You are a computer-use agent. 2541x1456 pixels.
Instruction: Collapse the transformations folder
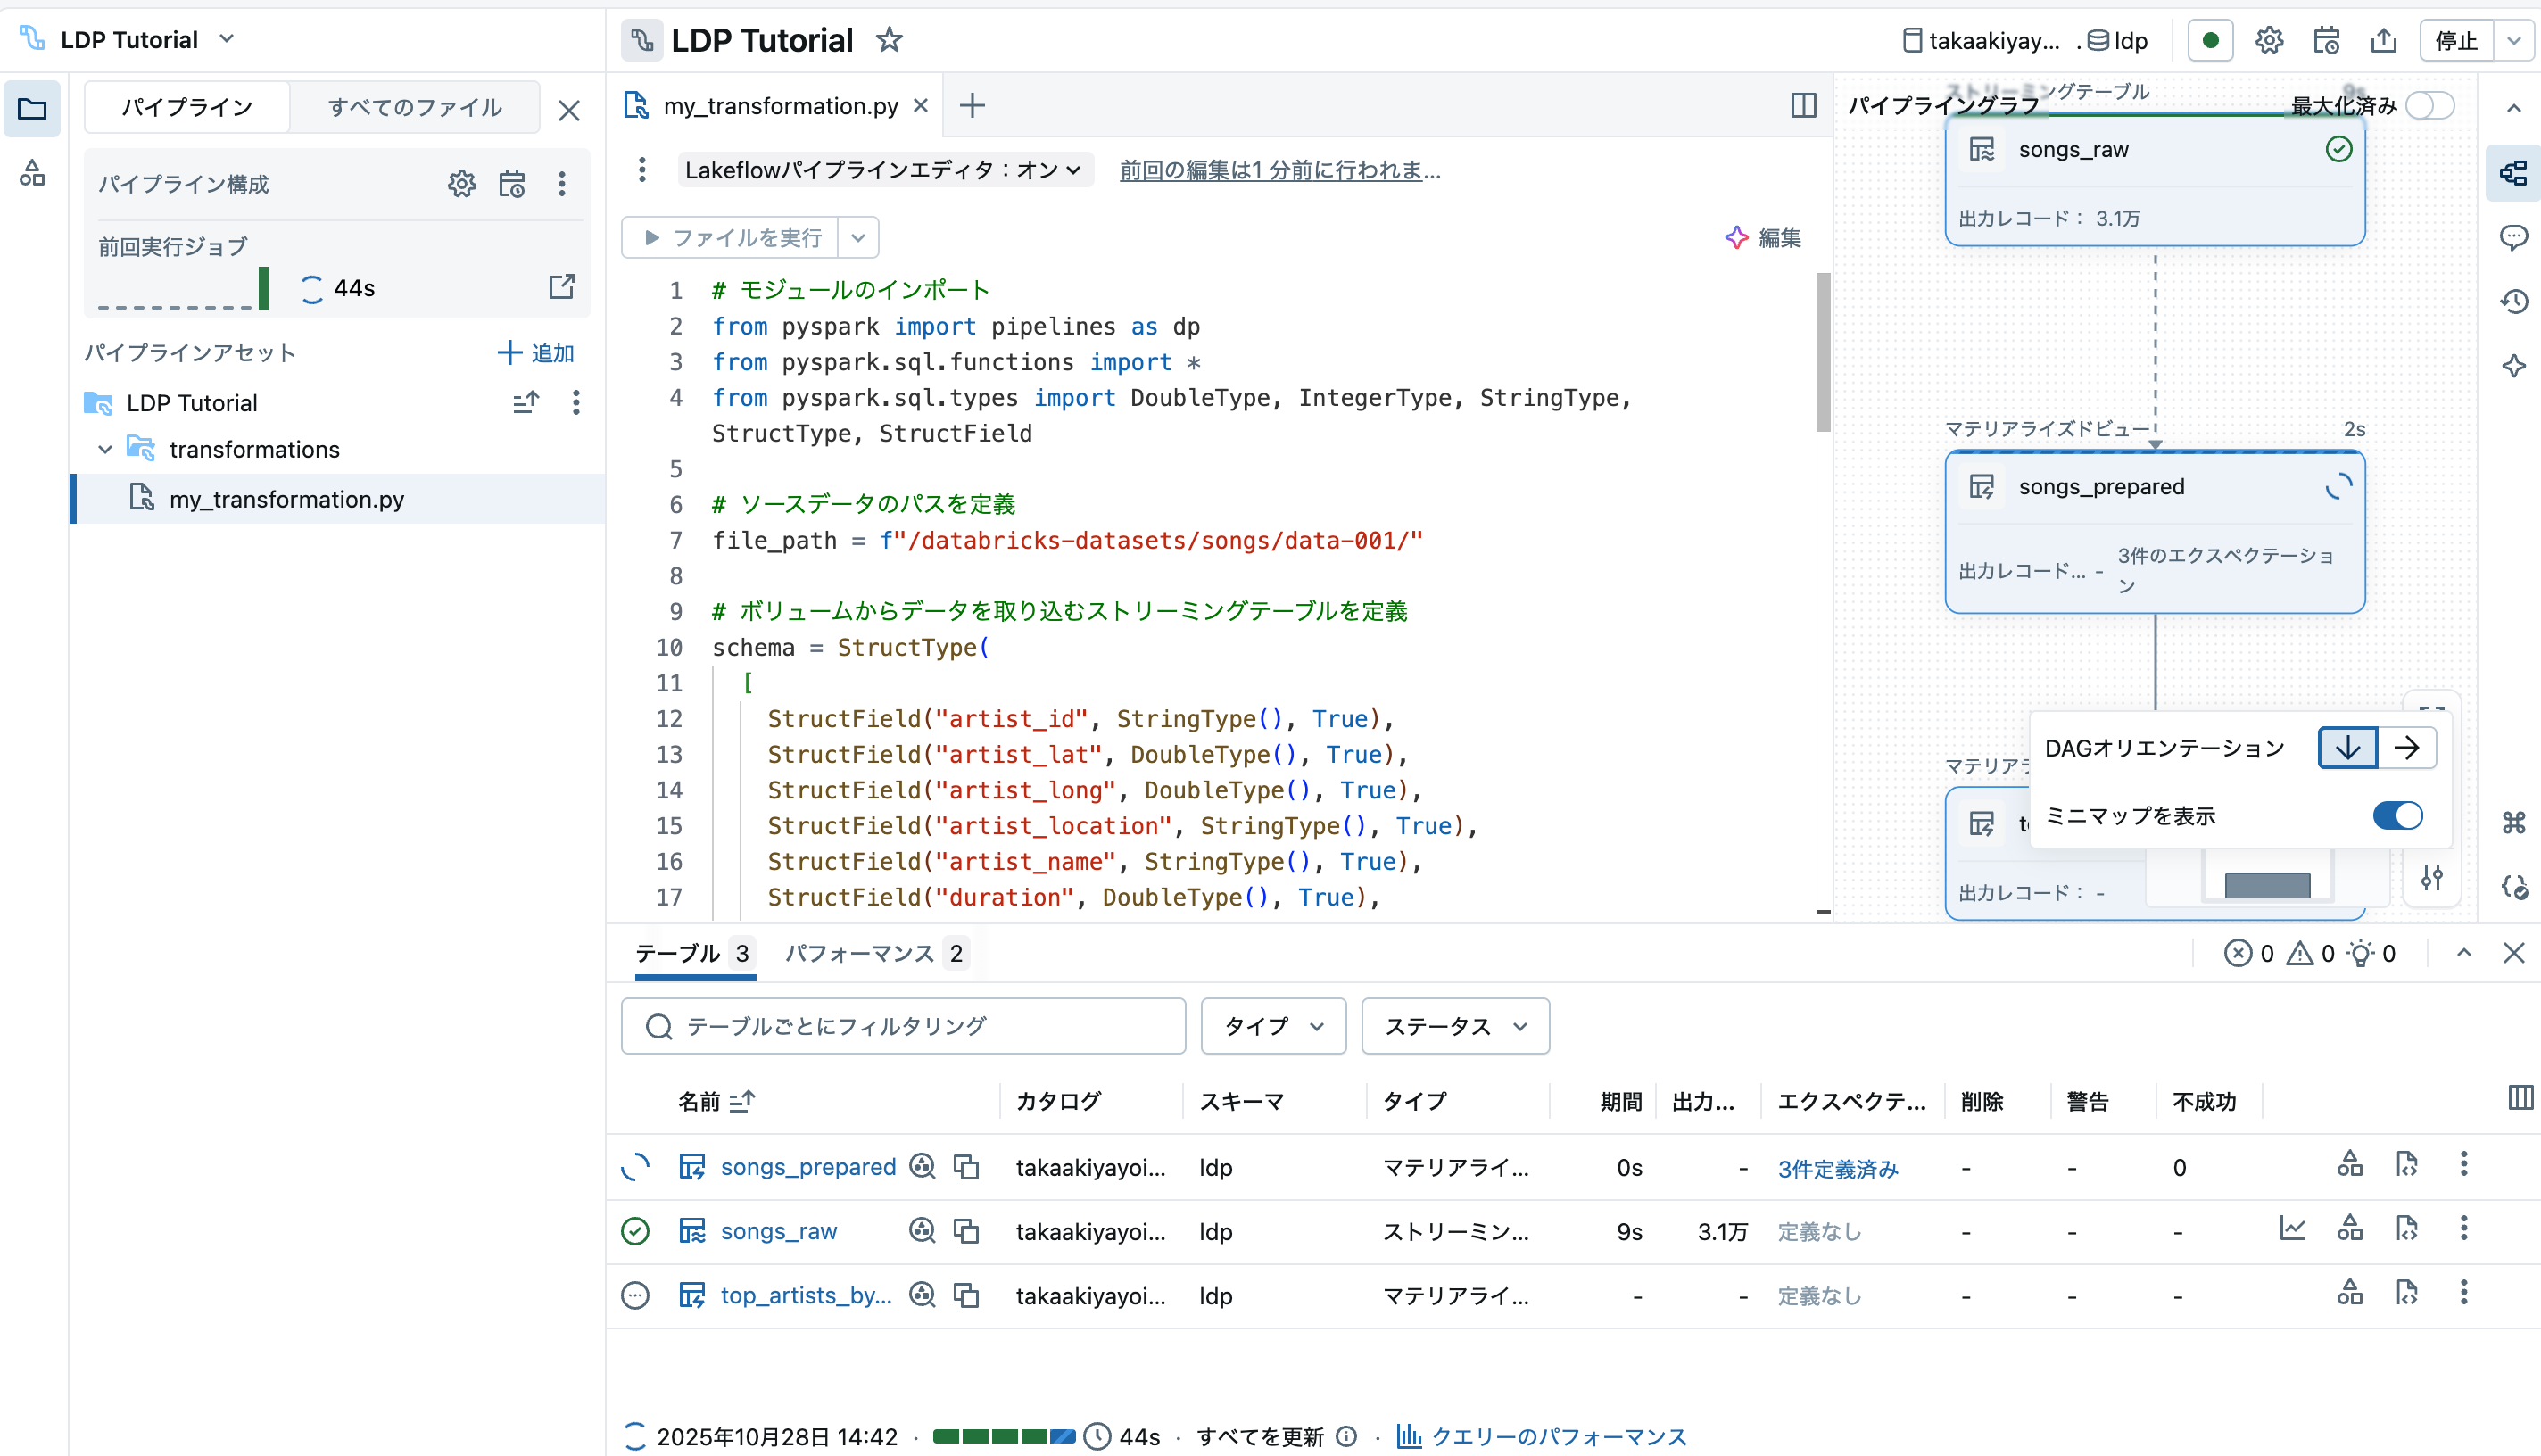[106, 449]
